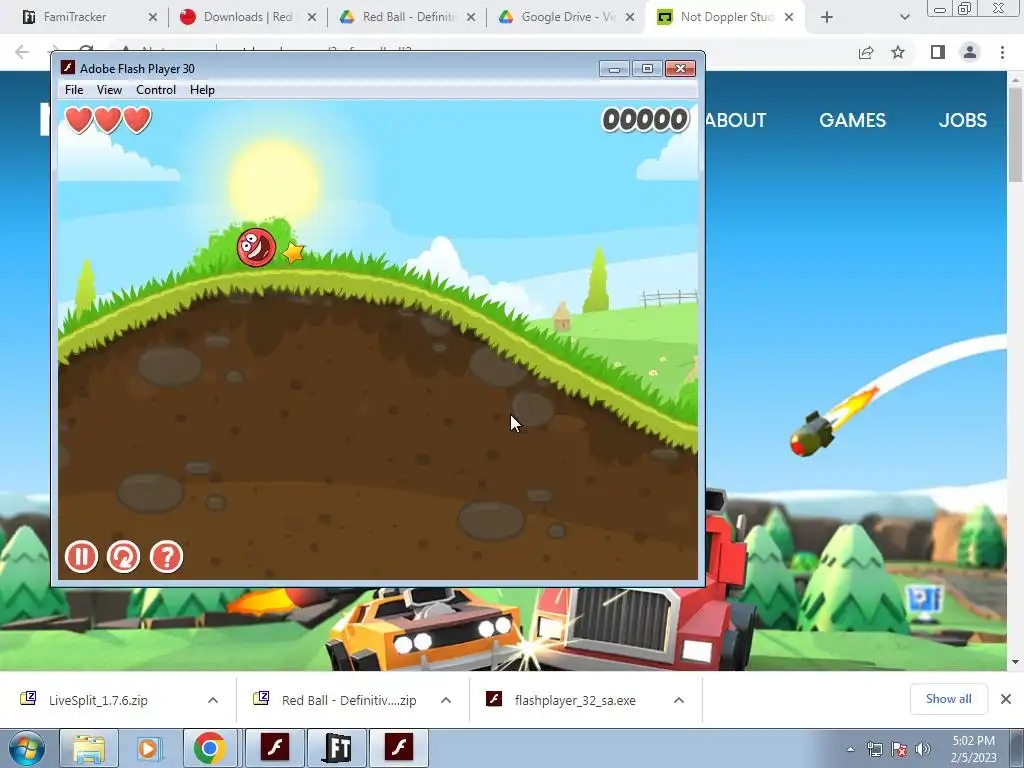Viewport: 1024px width, 768px height.
Task: Click Show all downloads
Action: (x=948, y=699)
